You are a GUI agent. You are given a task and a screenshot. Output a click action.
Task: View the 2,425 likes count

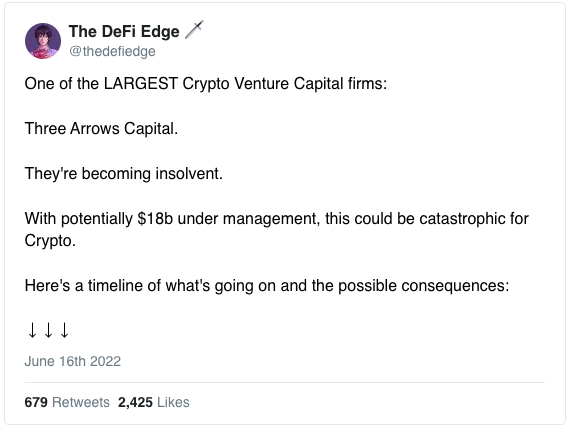(135, 402)
